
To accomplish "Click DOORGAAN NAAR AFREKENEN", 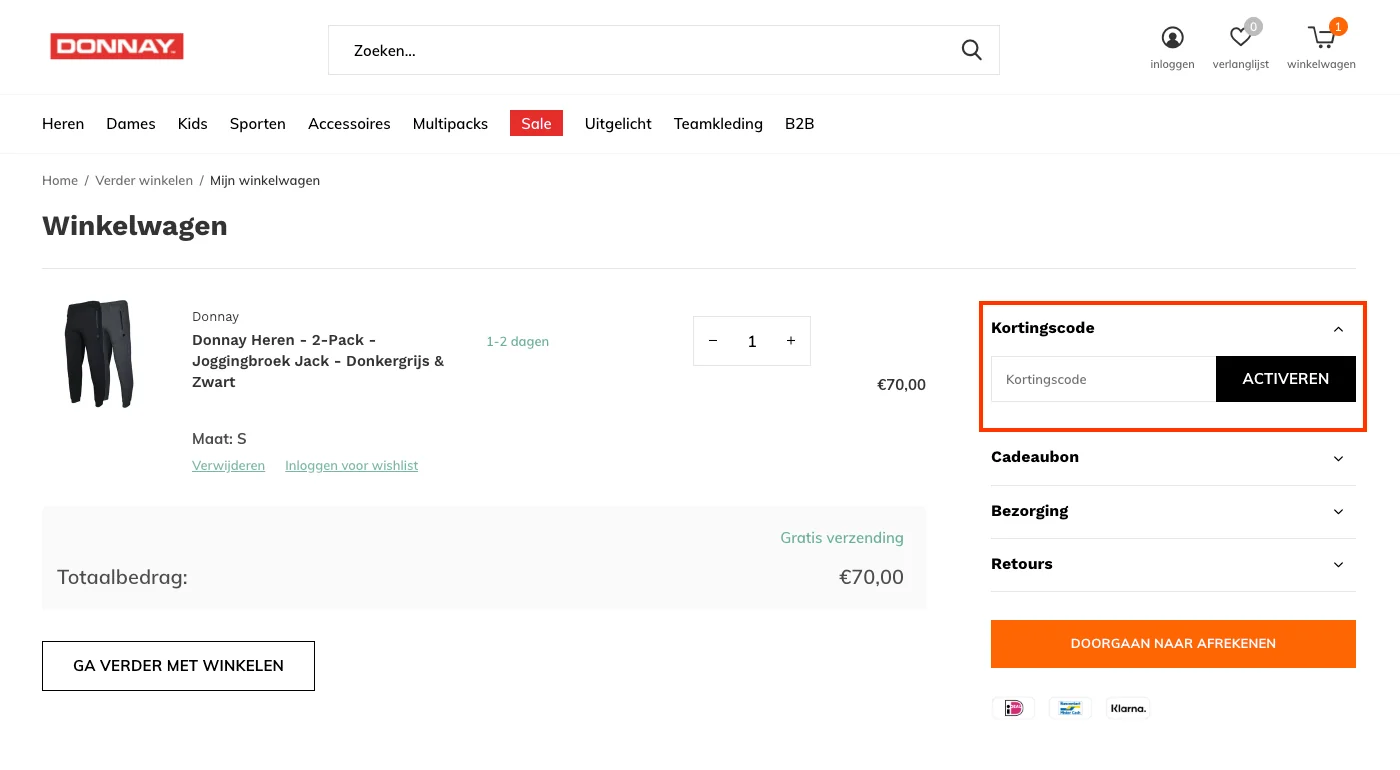I will pyautogui.click(x=1173, y=643).
